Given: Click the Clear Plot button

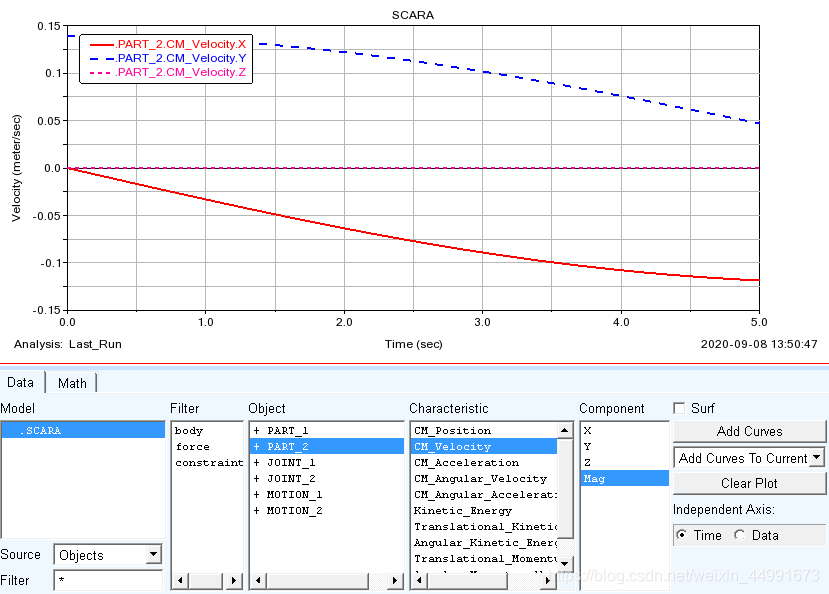Looking at the screenshot, I should (x=749, y=483).
